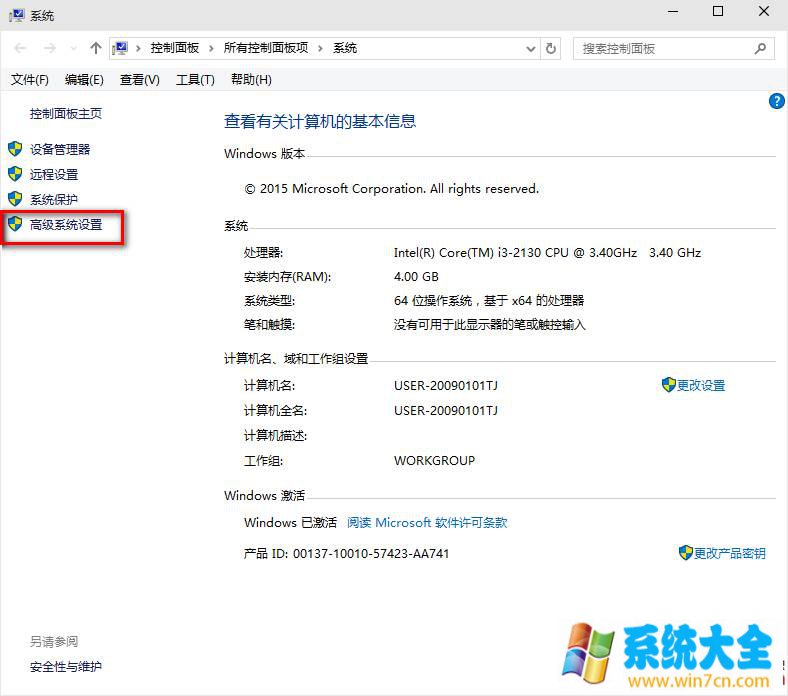Click 更改设置 link for computer name
The height and width of the screenshot is (696, 788).
coord(701,385)
